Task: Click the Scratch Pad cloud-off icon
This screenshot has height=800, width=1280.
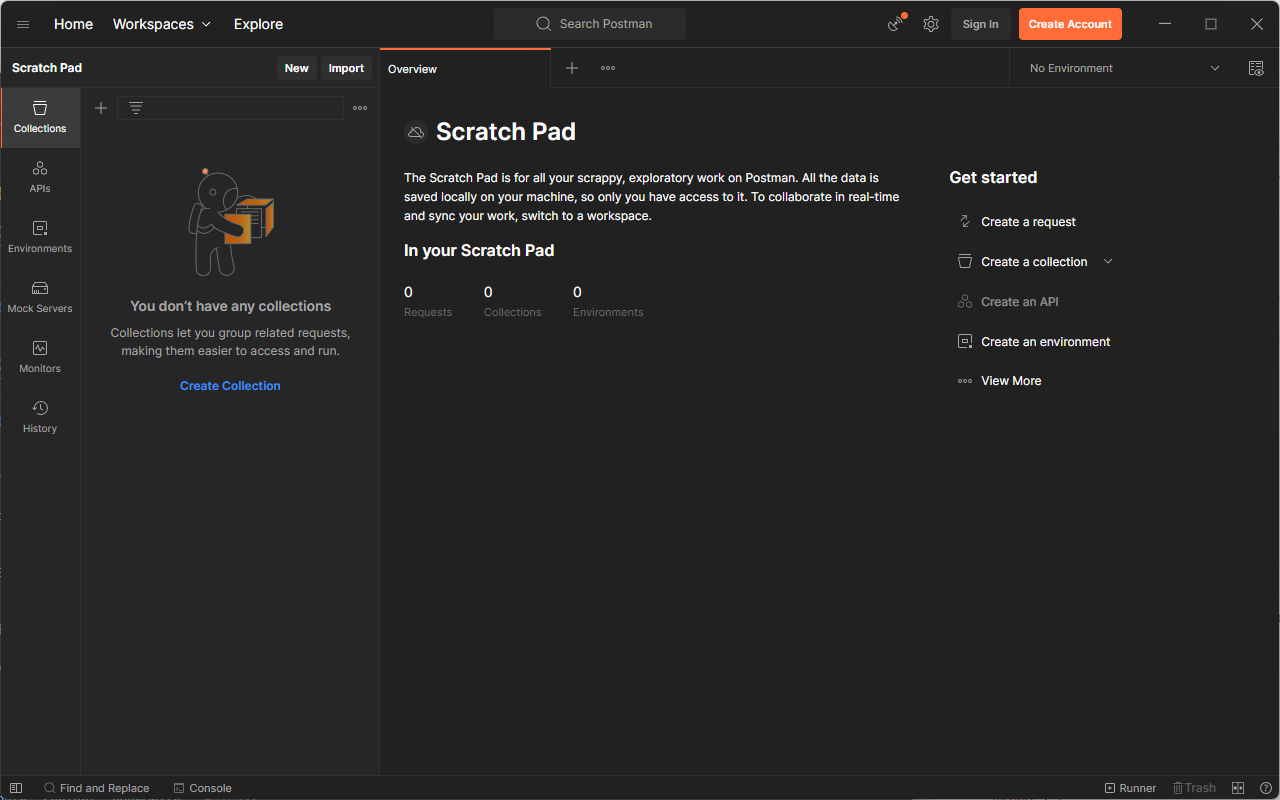Action: pyautogui.click(x=415, y=132)
